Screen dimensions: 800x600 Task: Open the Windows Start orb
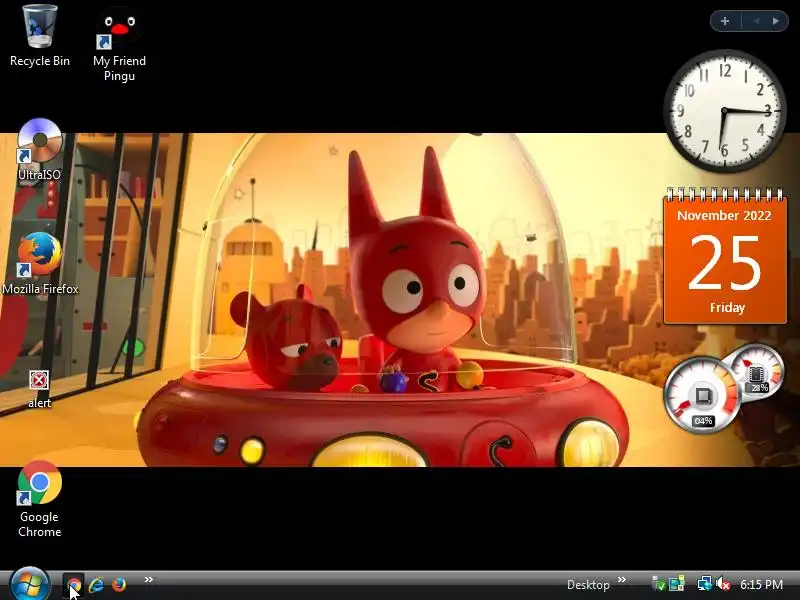30,585
